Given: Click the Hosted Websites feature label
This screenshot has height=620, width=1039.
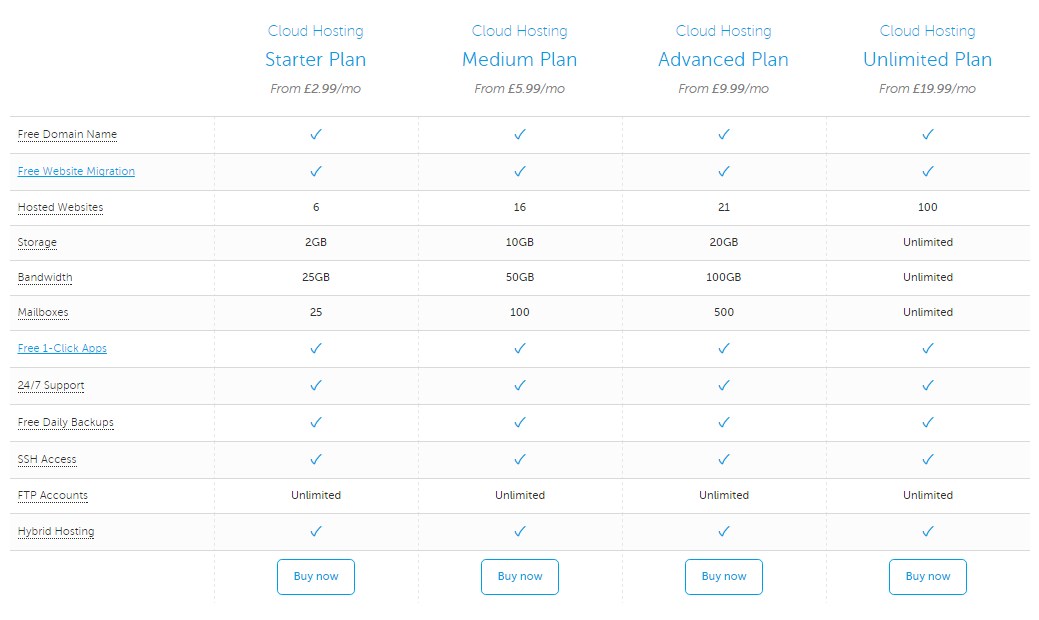Looking at the screenshot, I should (60, 207).
